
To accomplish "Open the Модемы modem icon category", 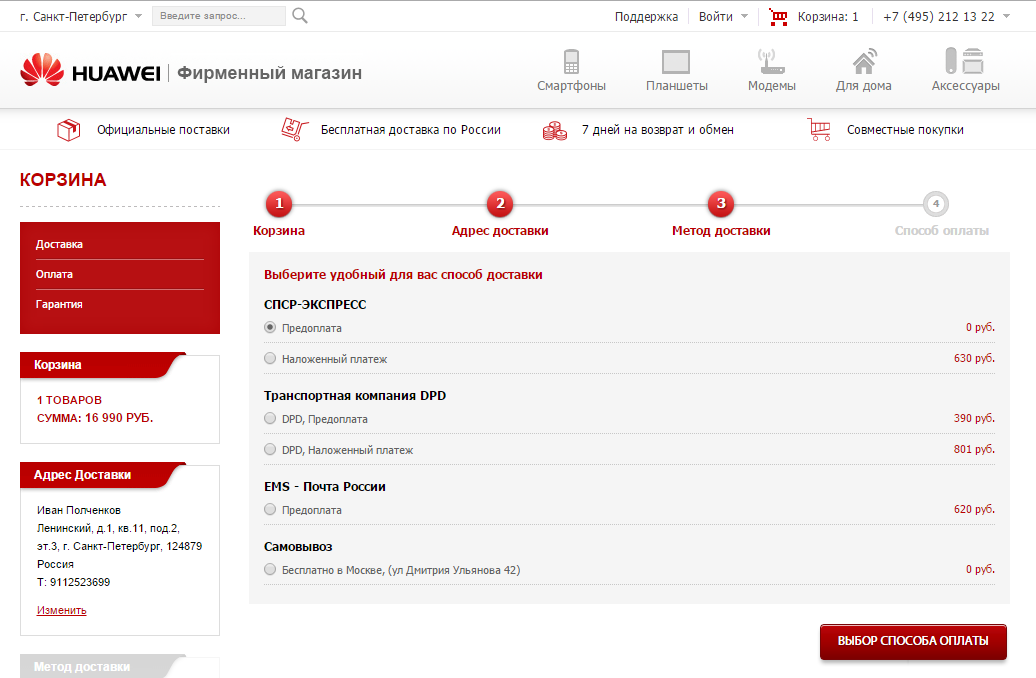I will pos(771,61).
